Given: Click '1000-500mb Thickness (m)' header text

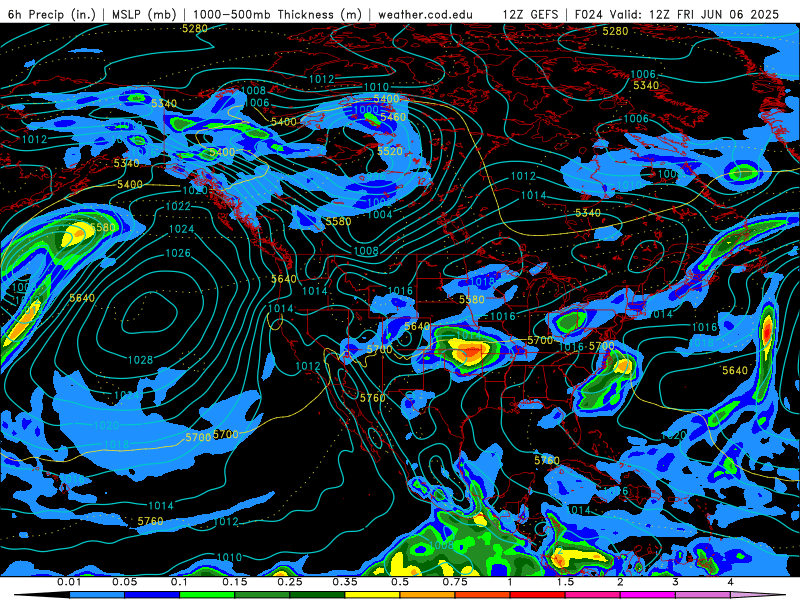Looking at the screenshot, I should click(277, 14).
